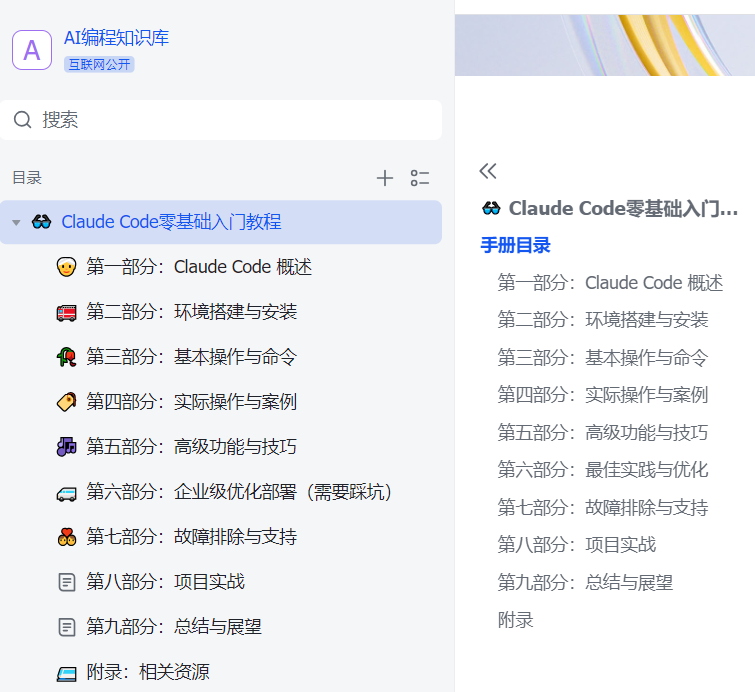Jump to outline entry 第三部分：基本操作与命令

(x=602, y=357)
